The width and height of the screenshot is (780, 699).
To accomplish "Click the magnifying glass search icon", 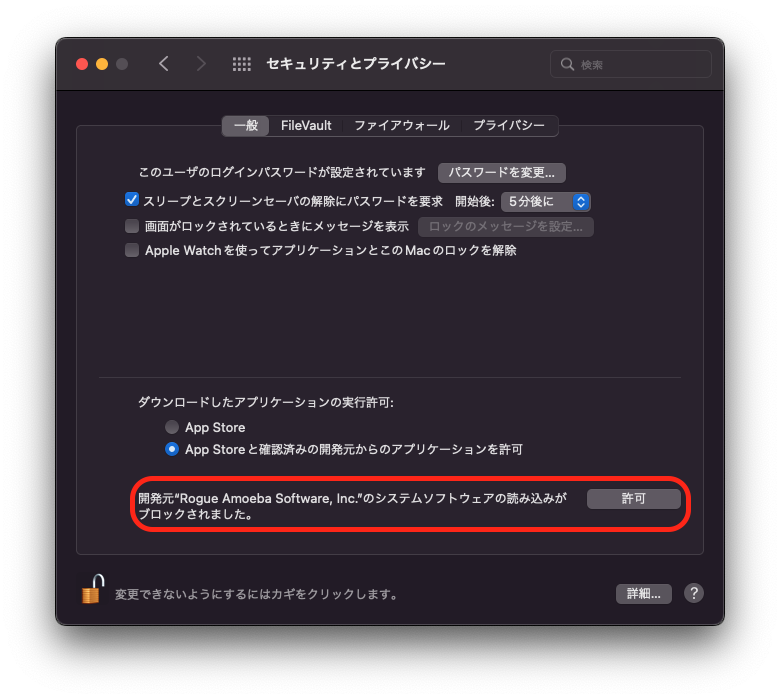I will 567,64.
